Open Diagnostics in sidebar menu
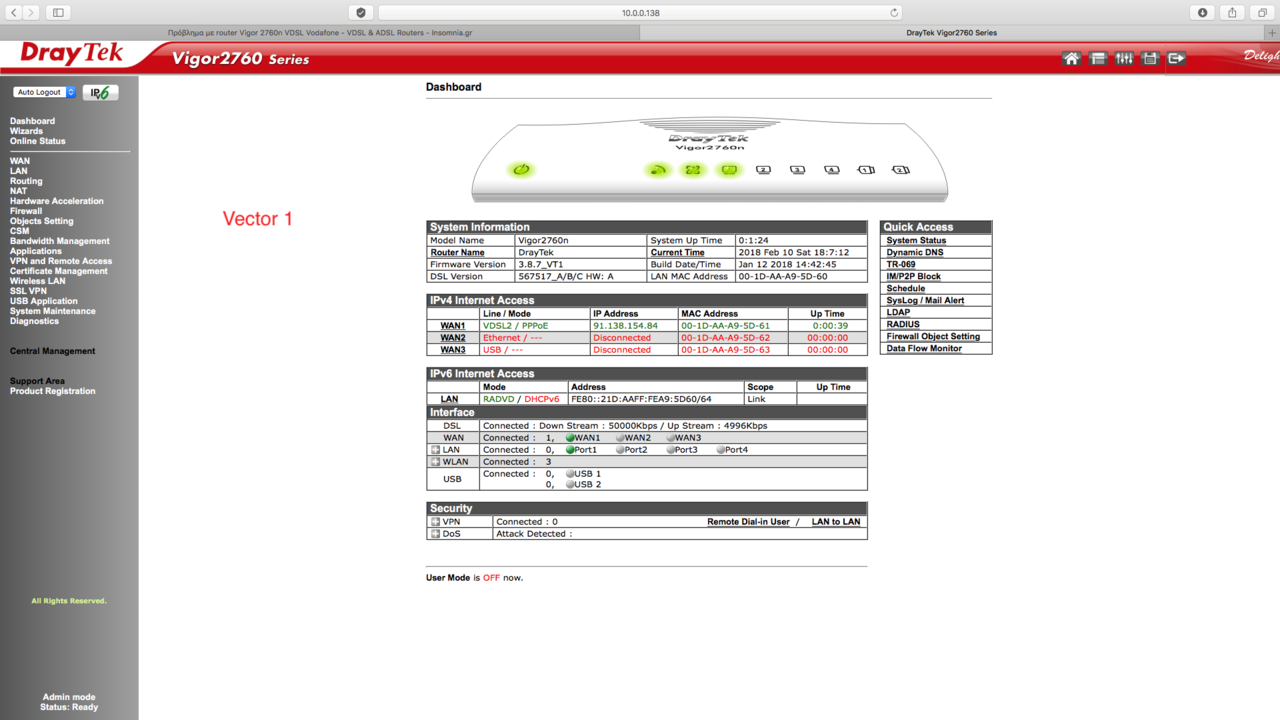The width and height of the screenshot is (1280, 720). click(34, 321)
